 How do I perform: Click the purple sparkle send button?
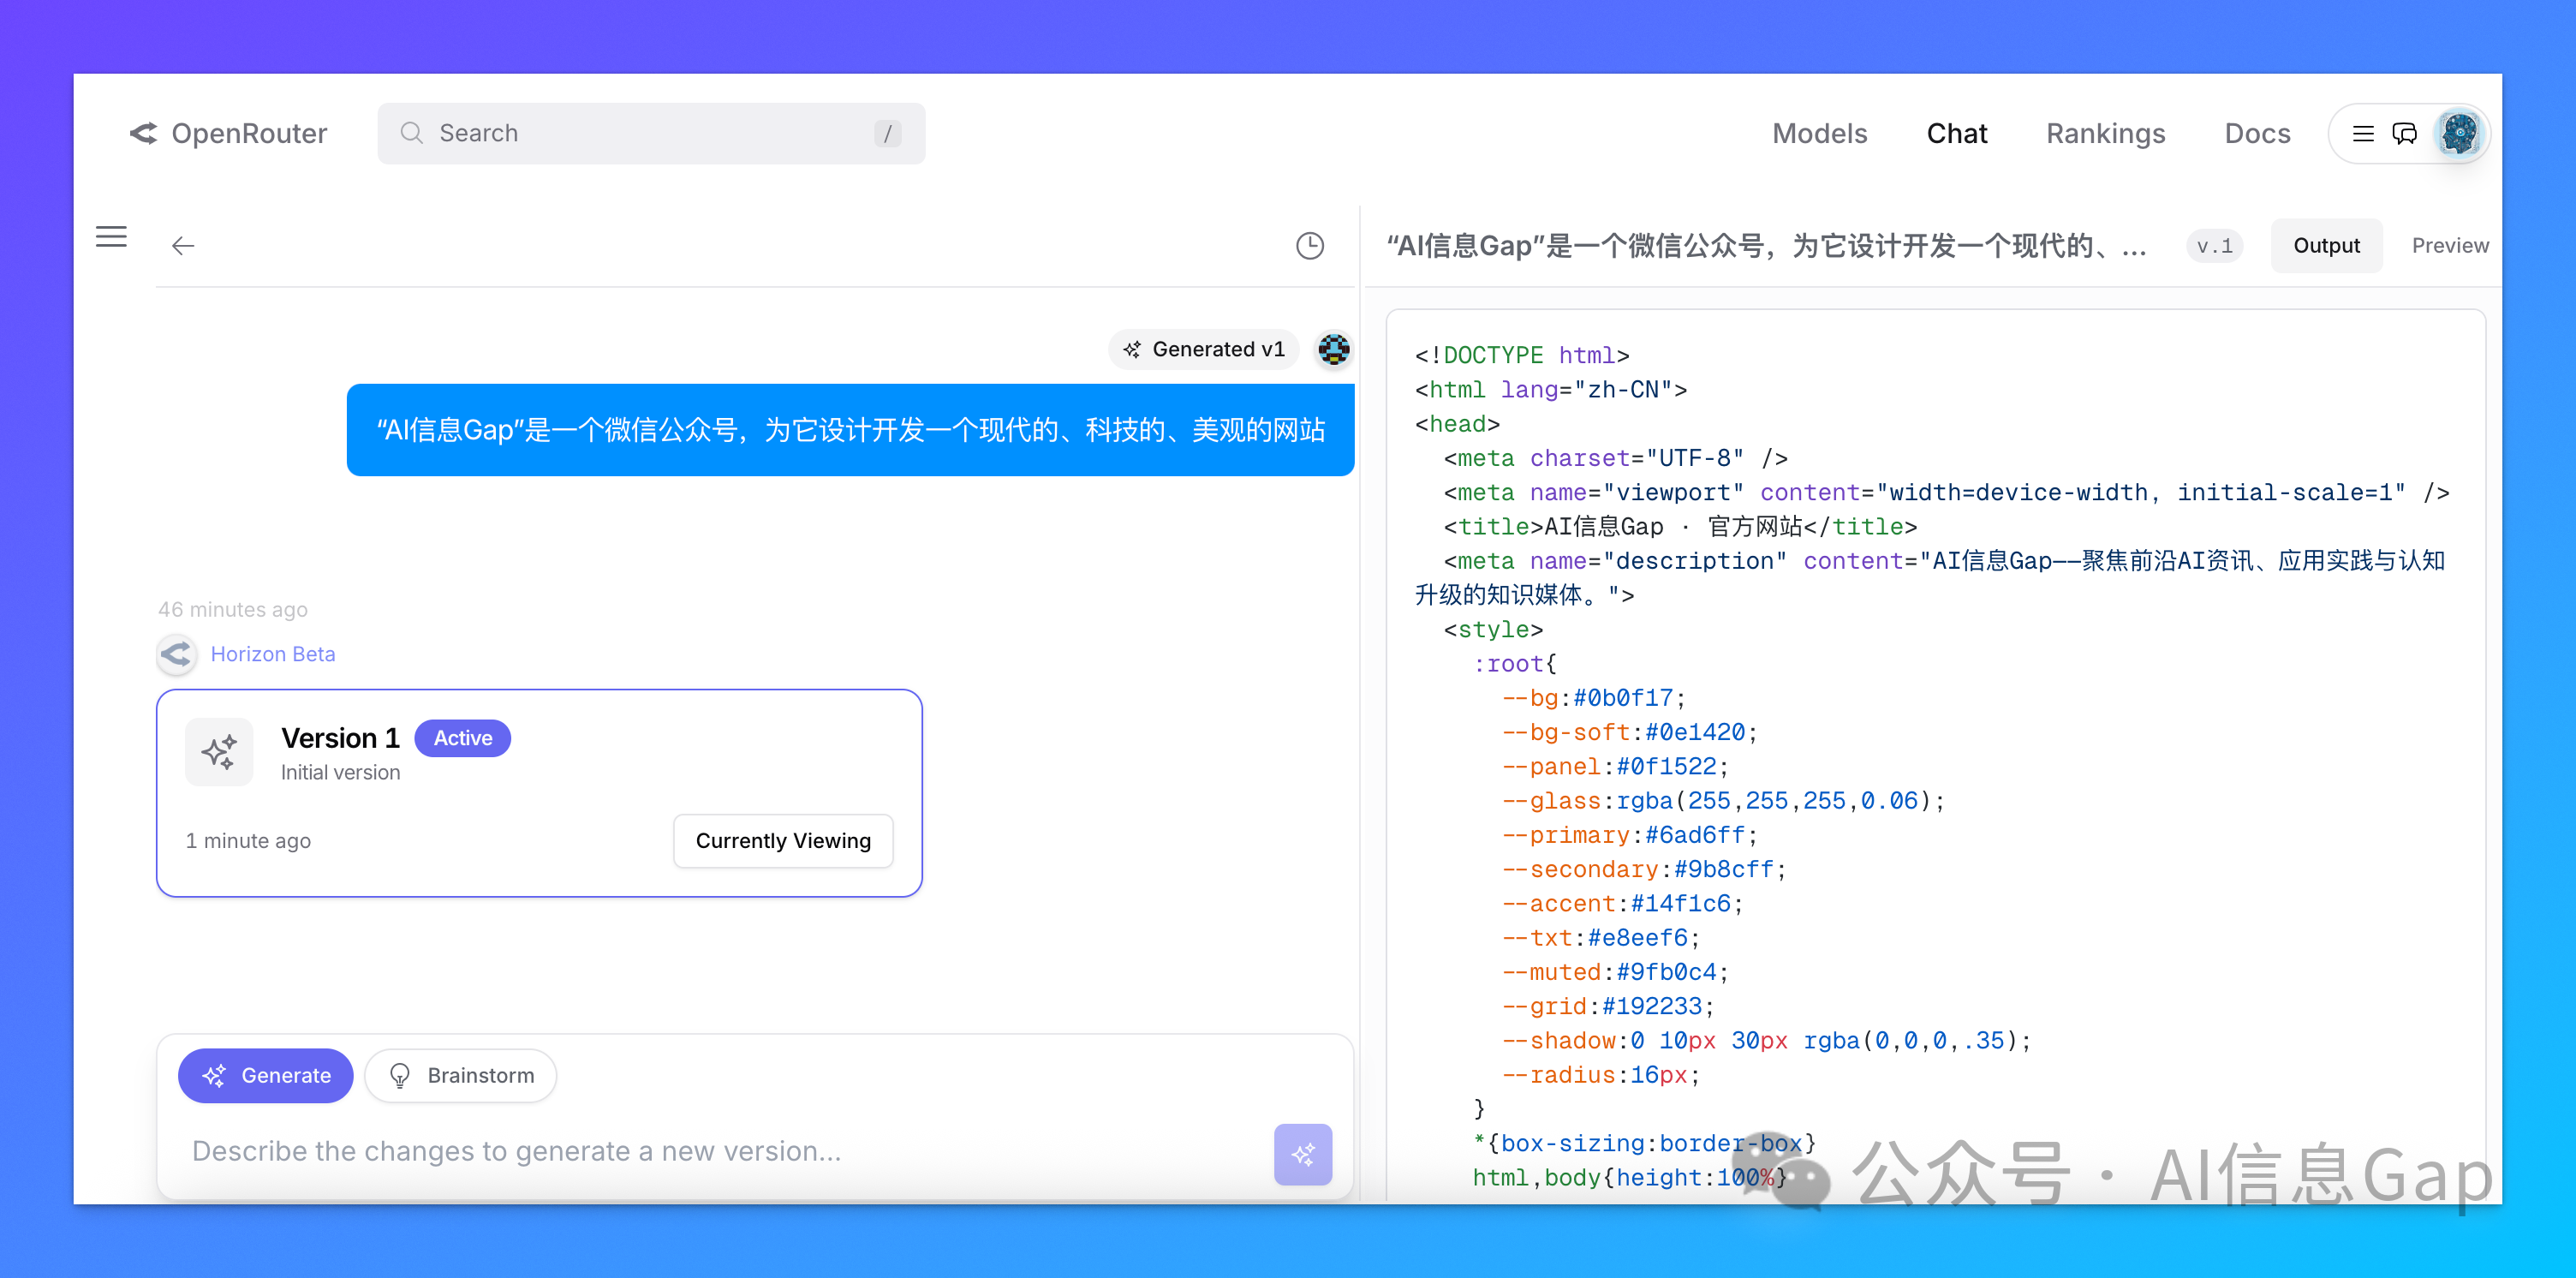click(x=1303, y=1155)
